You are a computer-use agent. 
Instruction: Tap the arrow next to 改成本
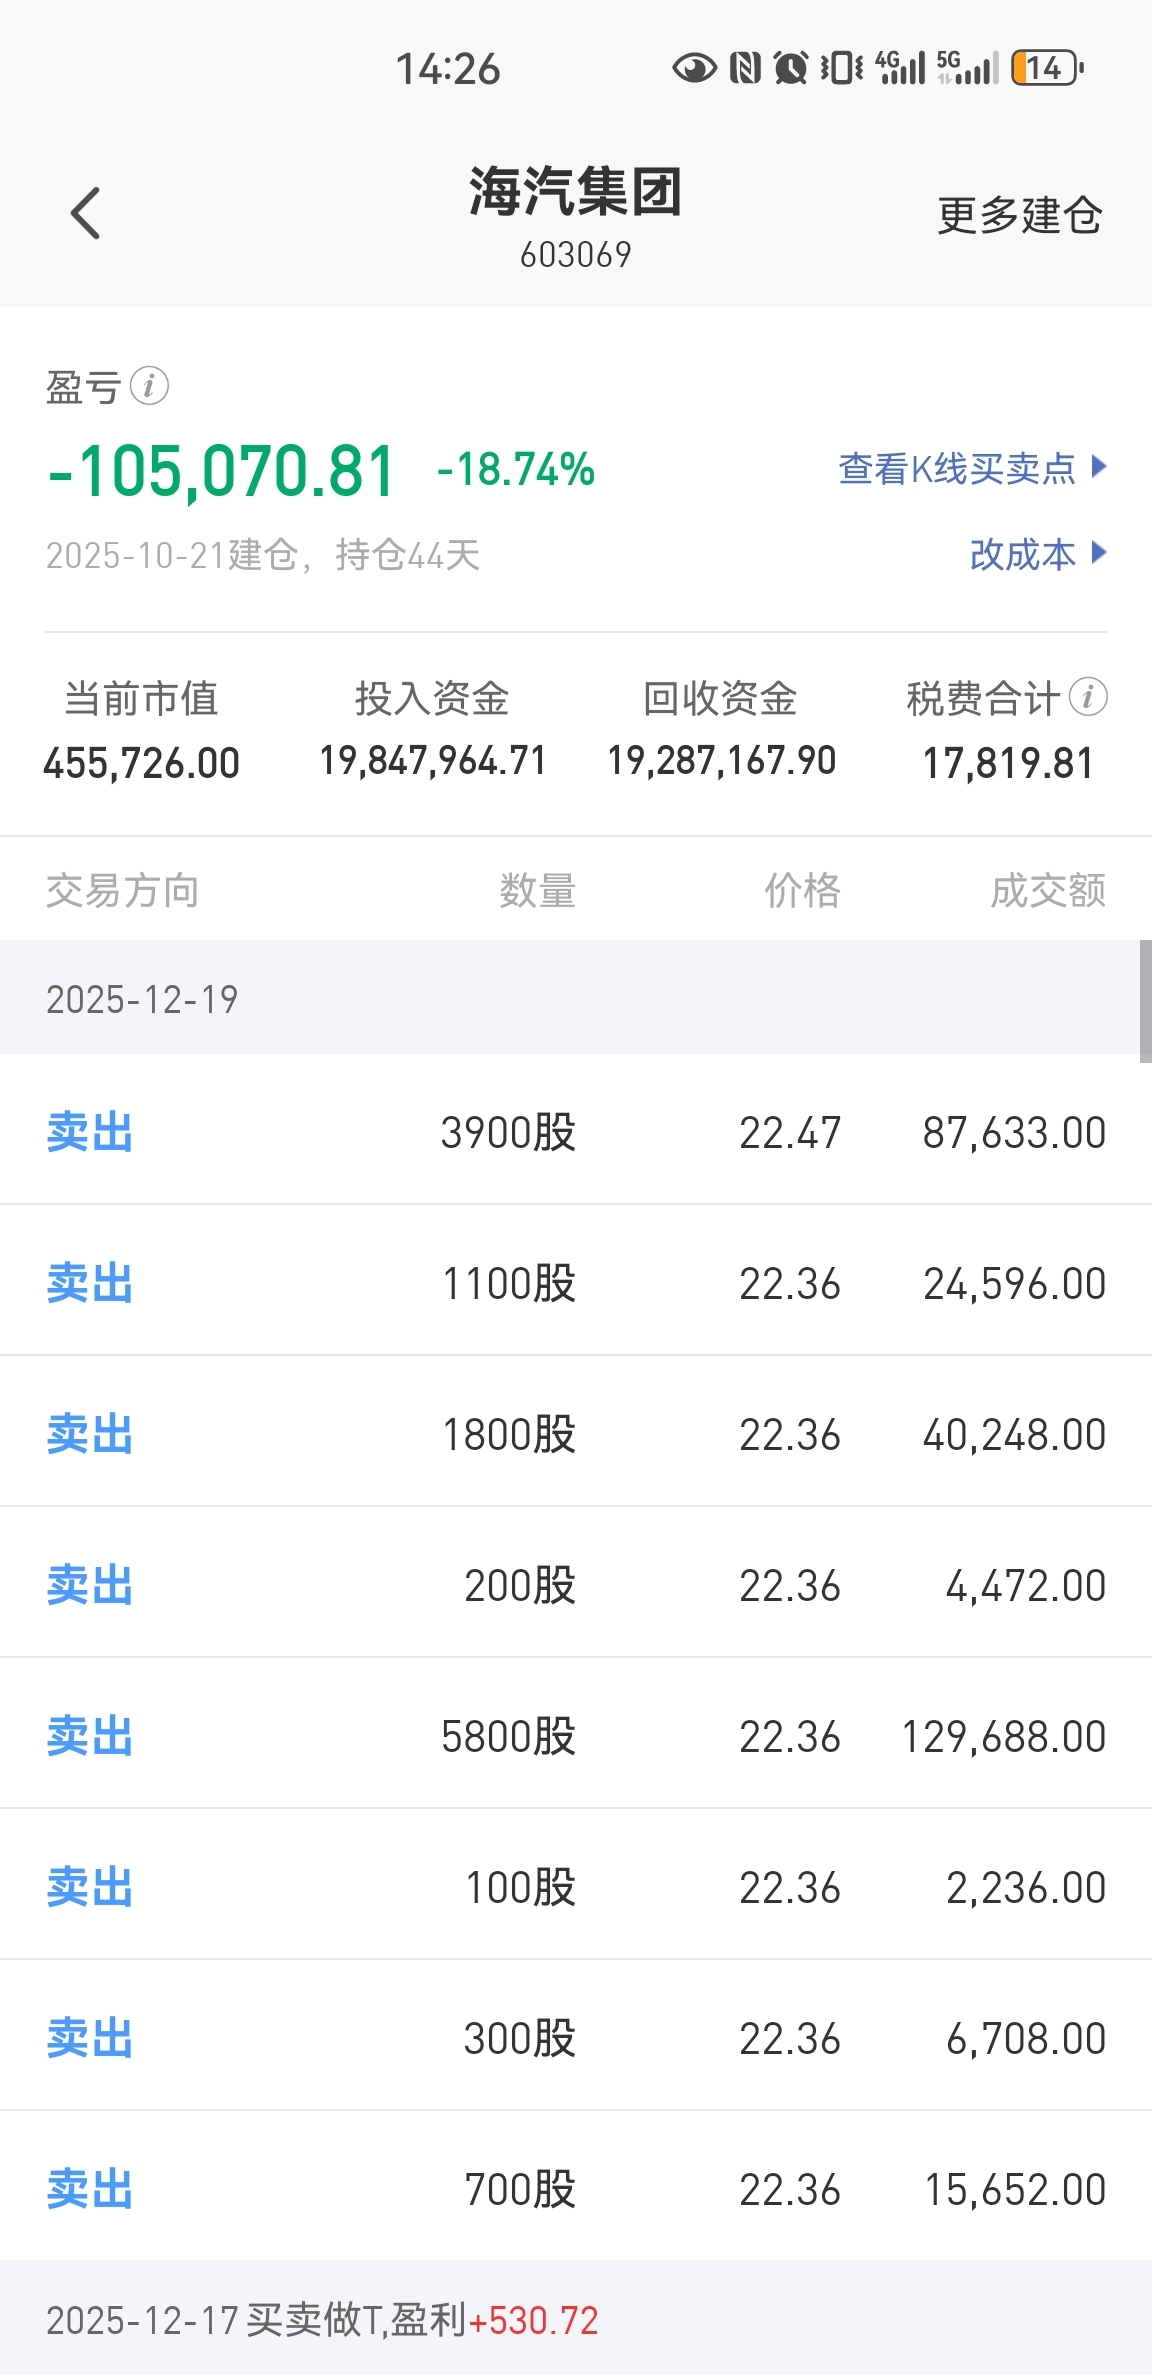pyautogui.click(x=1099, y=552)
